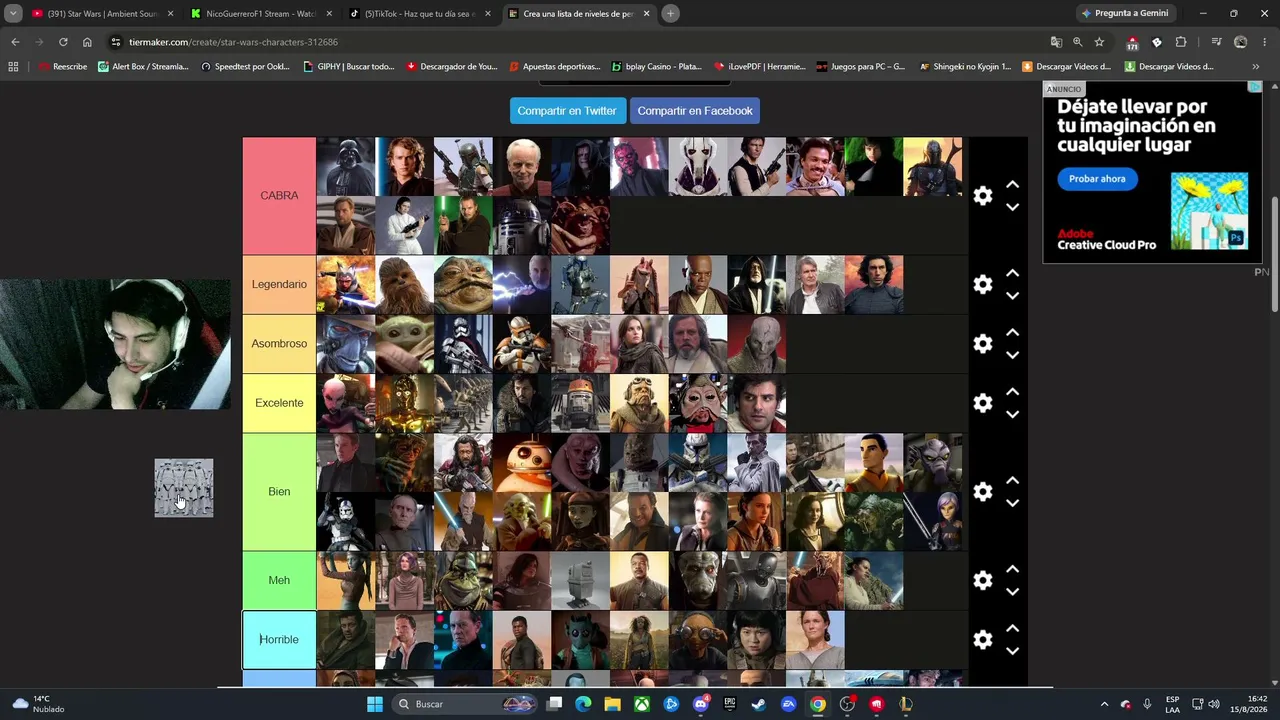Click Compartir en Facebook button

pos(695,111)
